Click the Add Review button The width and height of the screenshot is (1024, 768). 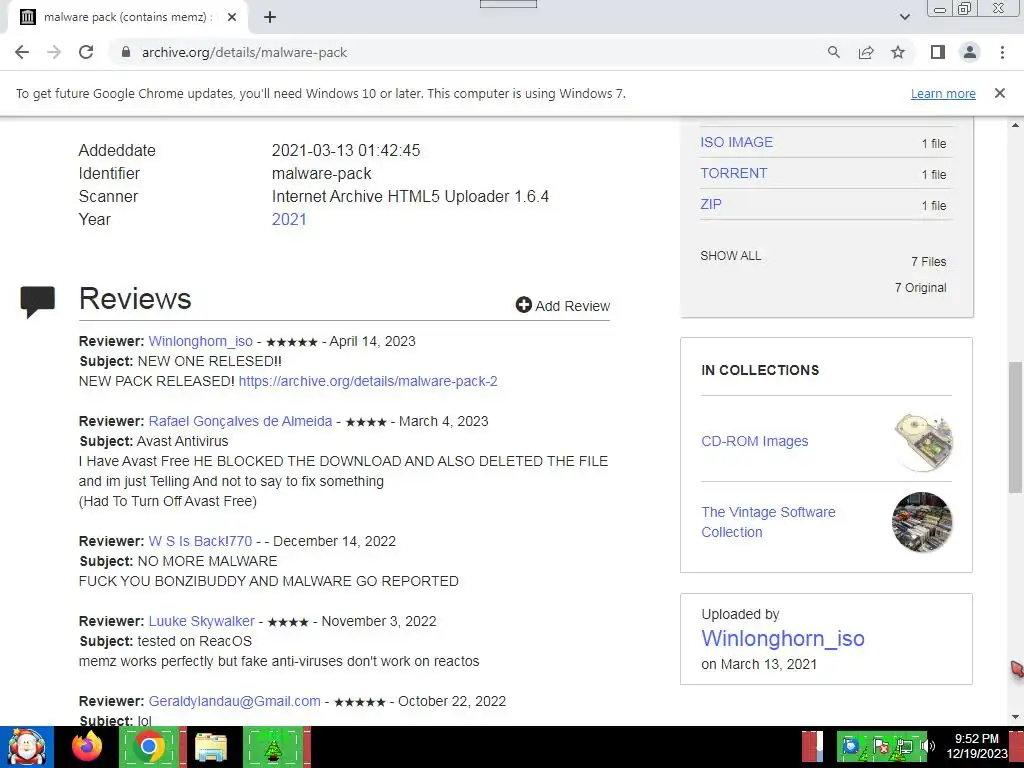562,306
